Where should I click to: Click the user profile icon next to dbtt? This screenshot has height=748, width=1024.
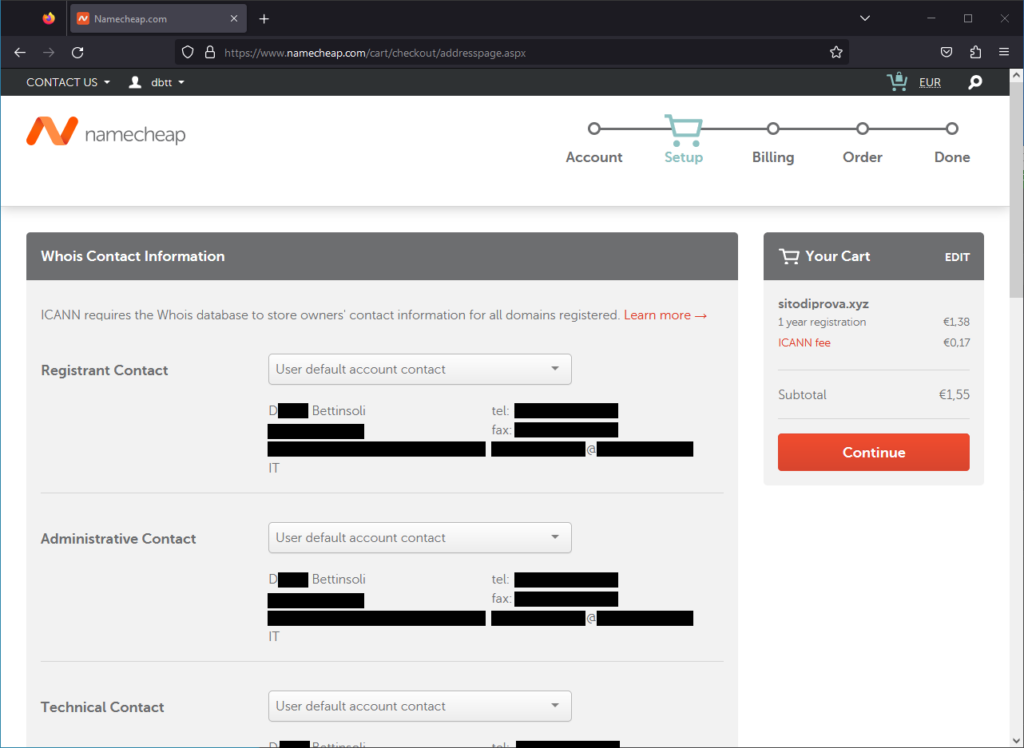[135, 82]
